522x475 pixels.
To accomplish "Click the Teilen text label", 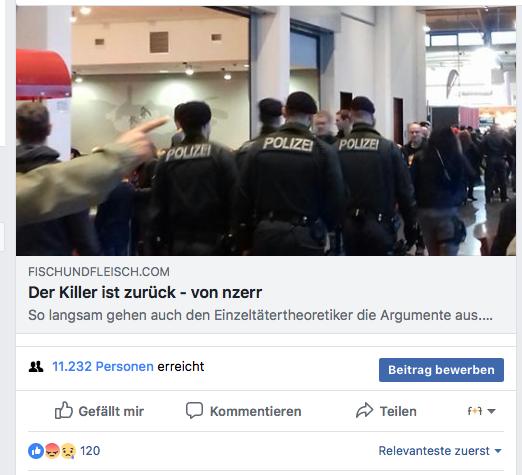I will click(398, 411).
